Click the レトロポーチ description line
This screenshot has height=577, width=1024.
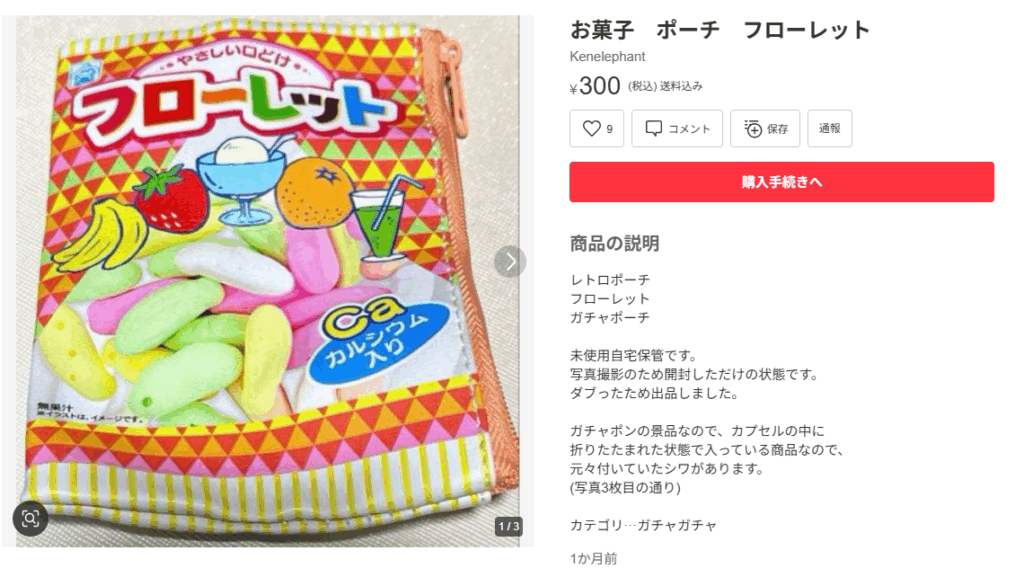pos(610,280)
